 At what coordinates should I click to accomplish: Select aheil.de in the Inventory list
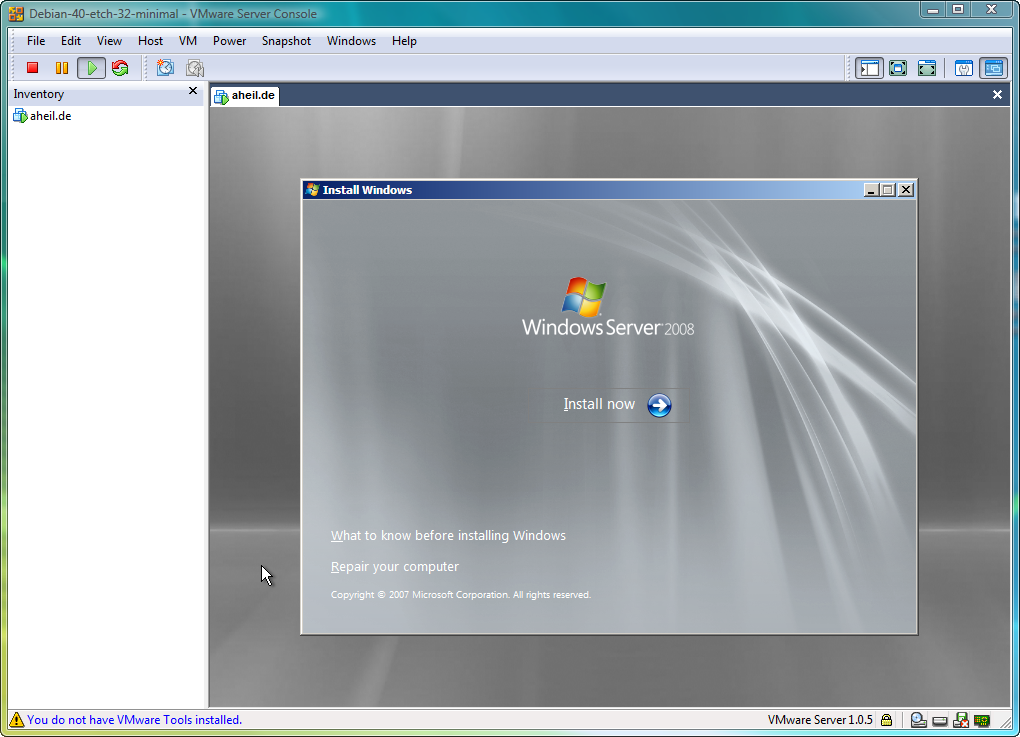tap(43, 116)
